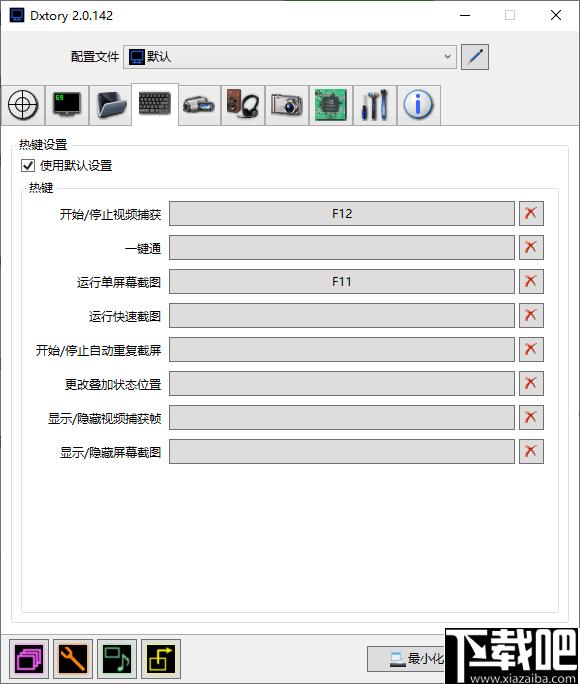Clear the 运行单屏幕截图 hotkey with red X
This screenshot has width=580, height=684.
click(531, 281)
